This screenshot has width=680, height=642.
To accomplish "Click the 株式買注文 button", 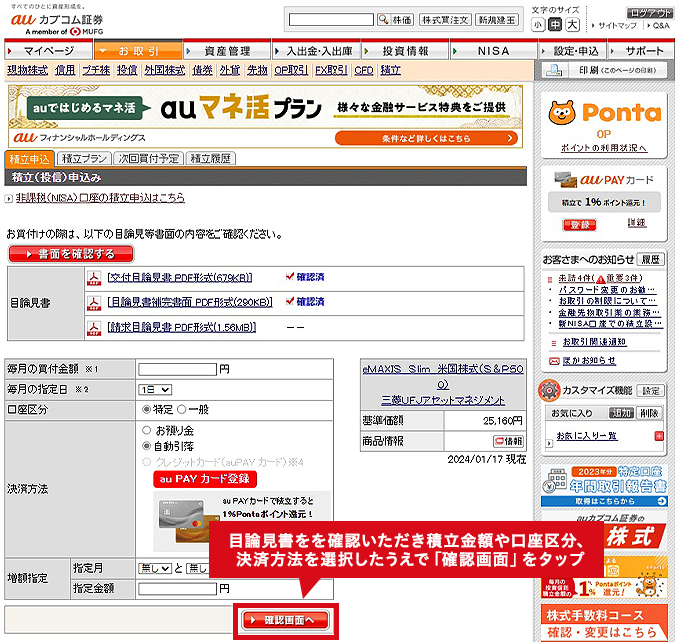I will [445, 20].
